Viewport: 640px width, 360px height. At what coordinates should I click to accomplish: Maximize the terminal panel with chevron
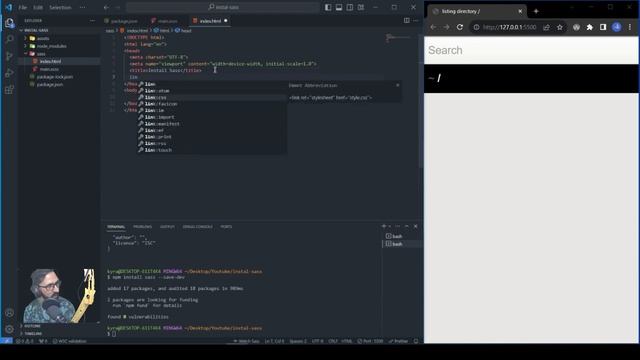pyautogui.click(x=407, y=226)
